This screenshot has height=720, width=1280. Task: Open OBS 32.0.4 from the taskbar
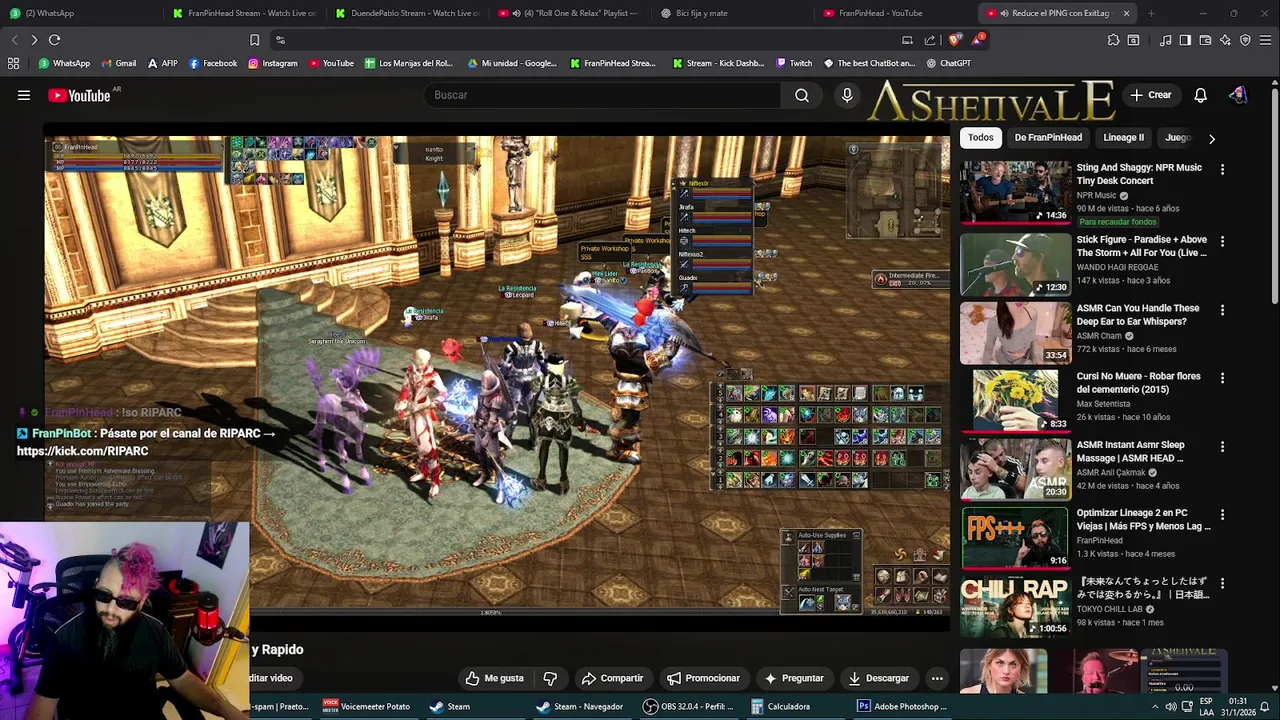[688, 706]
